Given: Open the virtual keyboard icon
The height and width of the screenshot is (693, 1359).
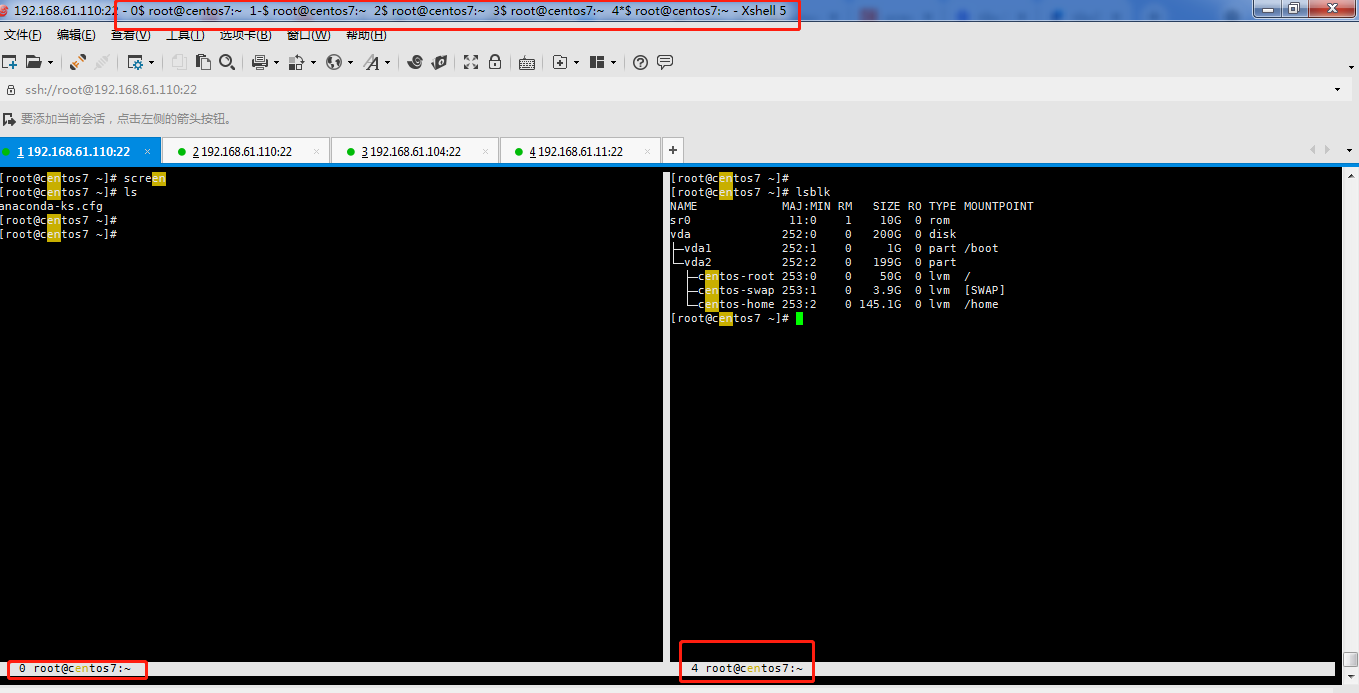Looking at the screenshot, I should (527, 62).
